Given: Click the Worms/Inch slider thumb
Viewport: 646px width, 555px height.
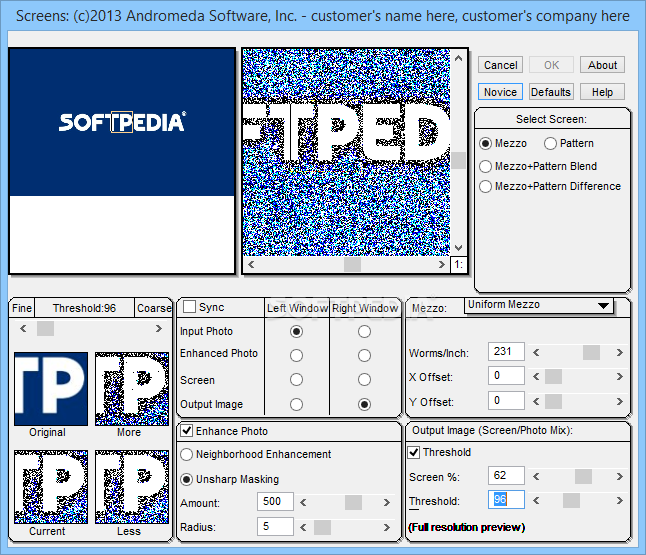Looking at the screenshot, I should tap(591, 353).
